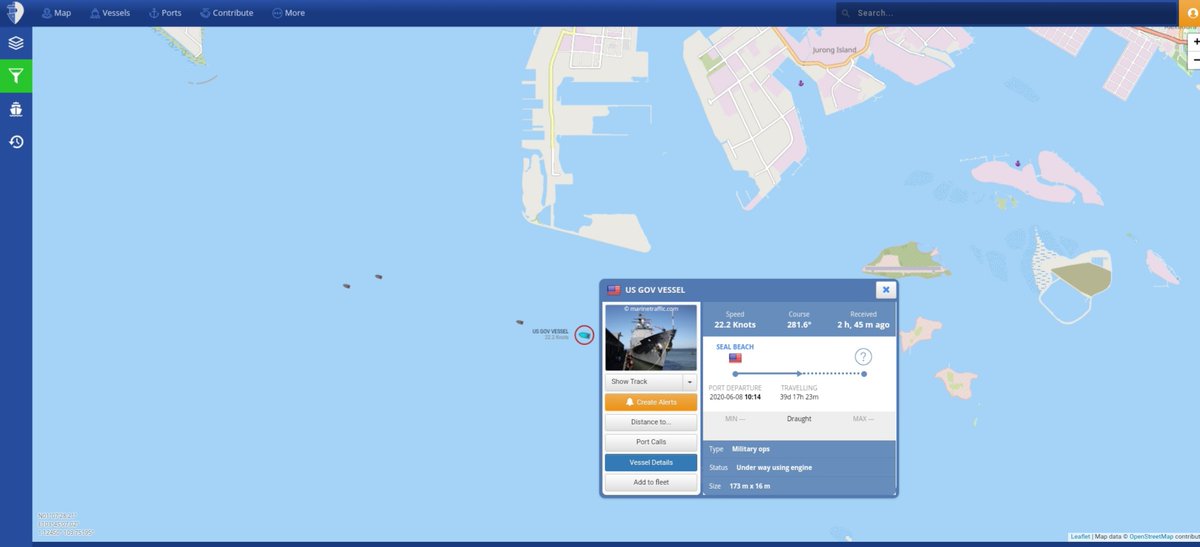Click the '173 m x 16 m' size
The width and height of the screenshot is (1200, 547).
pos(750,486)
